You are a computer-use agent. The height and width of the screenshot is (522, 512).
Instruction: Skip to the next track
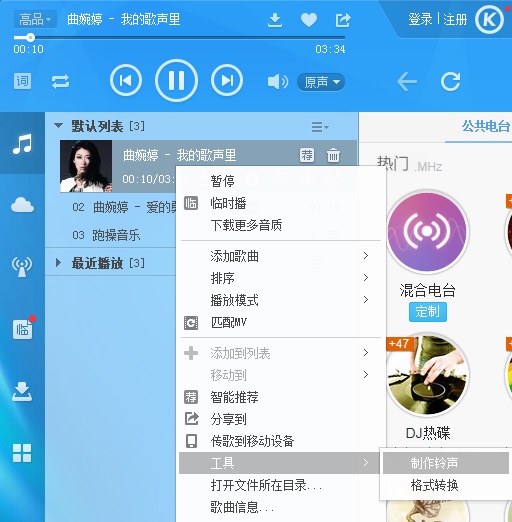[227, 80]
